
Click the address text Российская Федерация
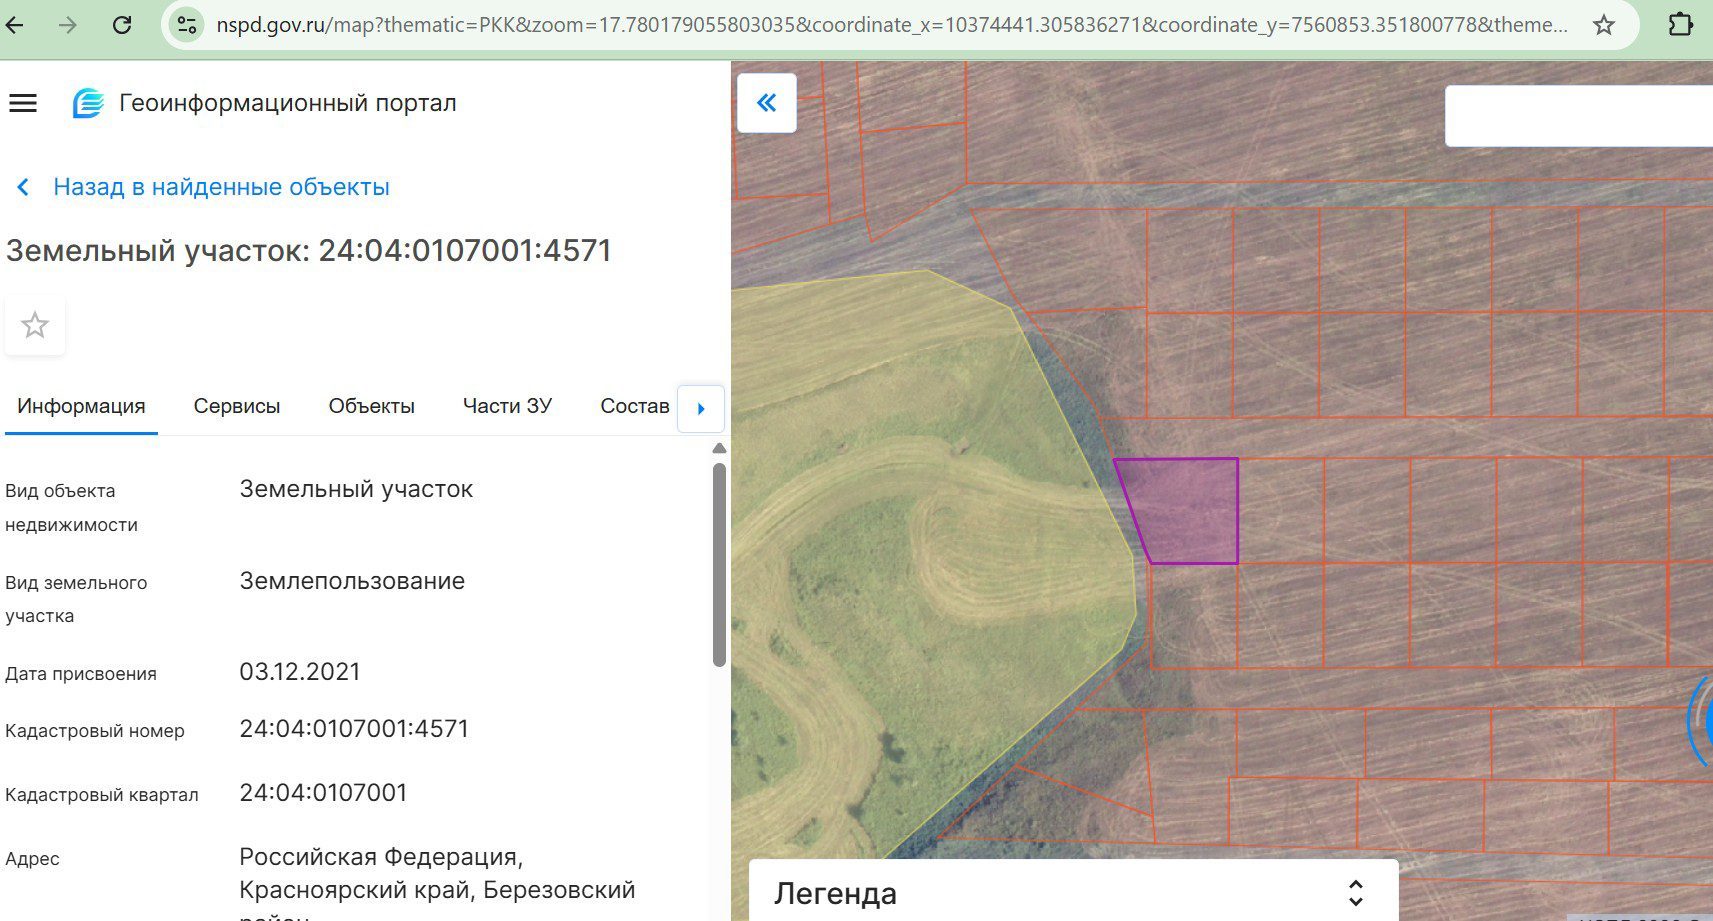coord(381,857)
